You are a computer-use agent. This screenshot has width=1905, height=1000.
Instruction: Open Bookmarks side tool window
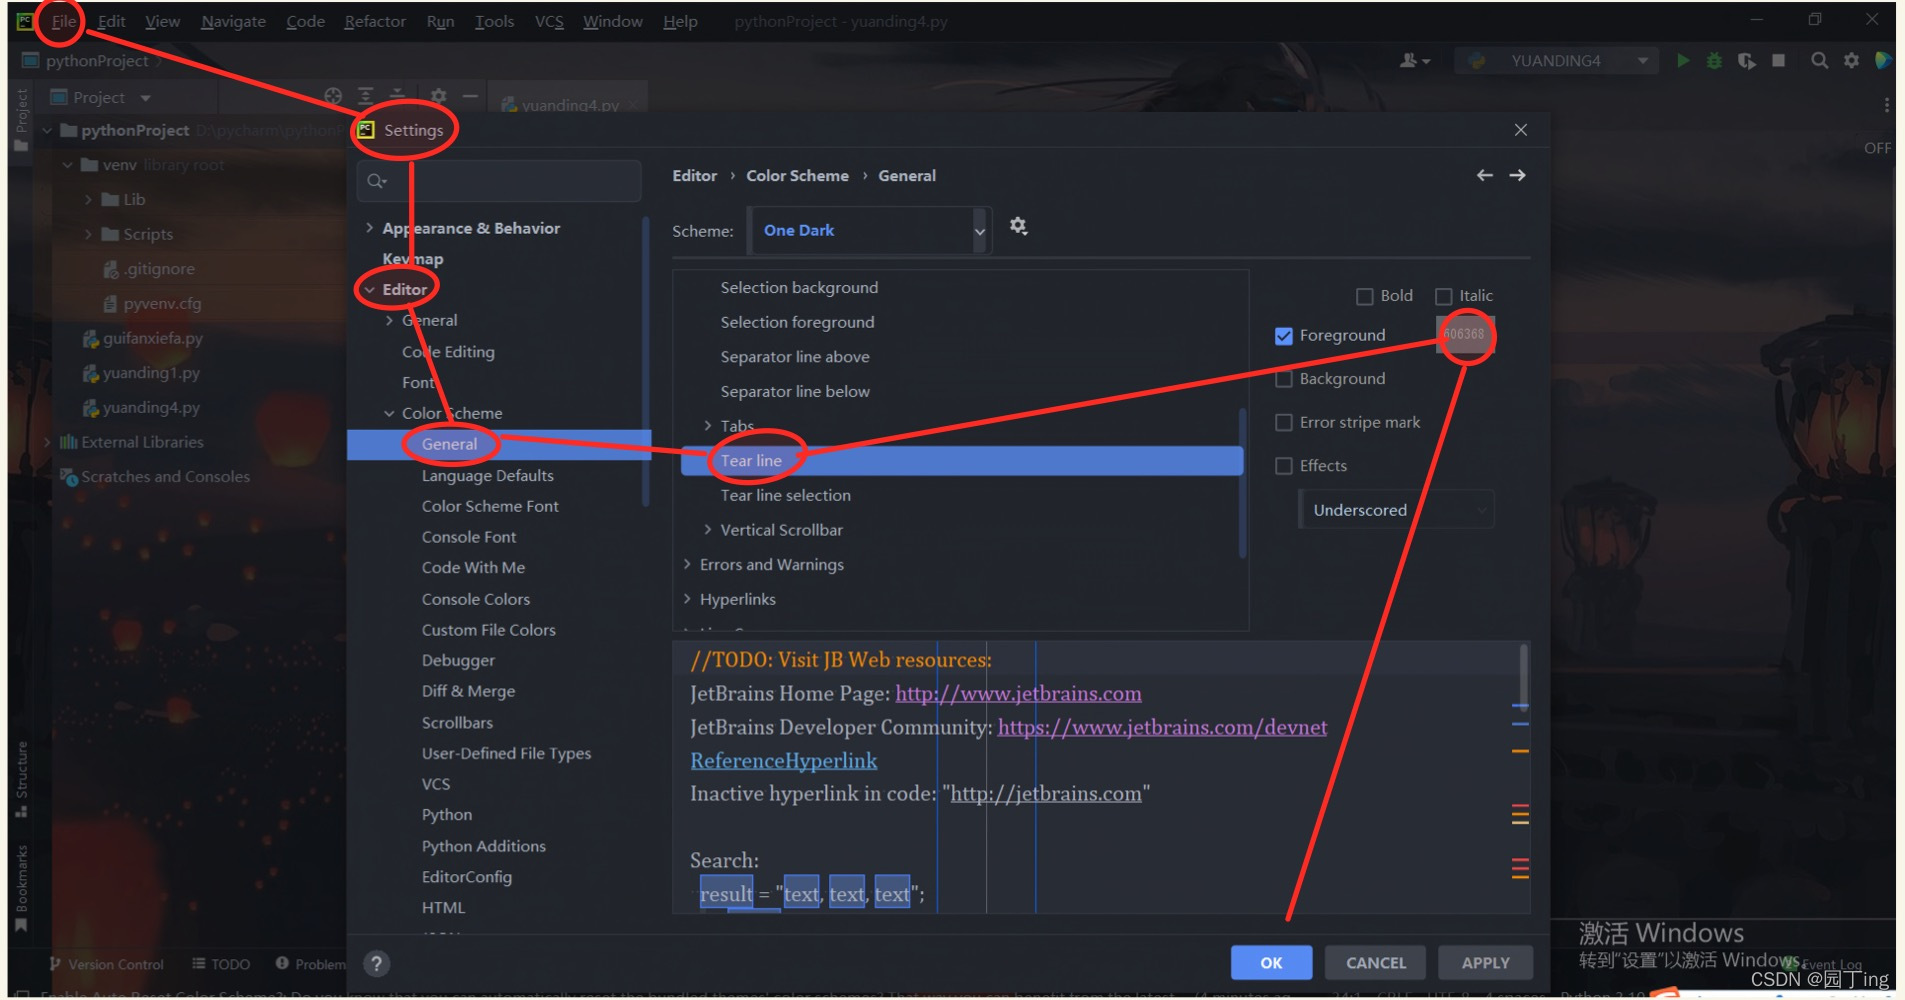pos(21,888)
